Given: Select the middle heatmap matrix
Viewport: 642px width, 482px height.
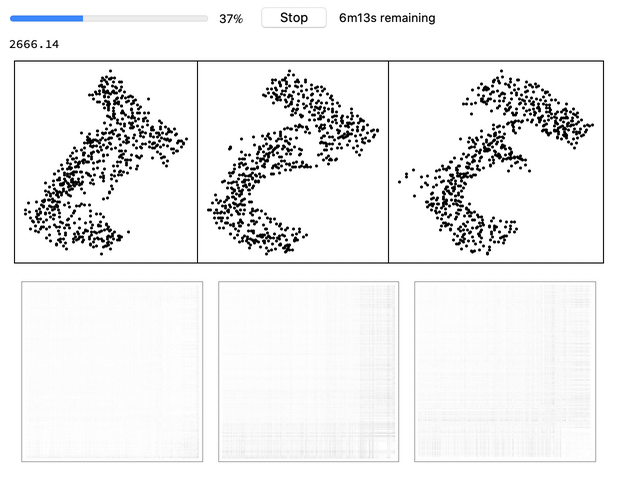Looking at the screenshot, I should (x=308, y=371).
